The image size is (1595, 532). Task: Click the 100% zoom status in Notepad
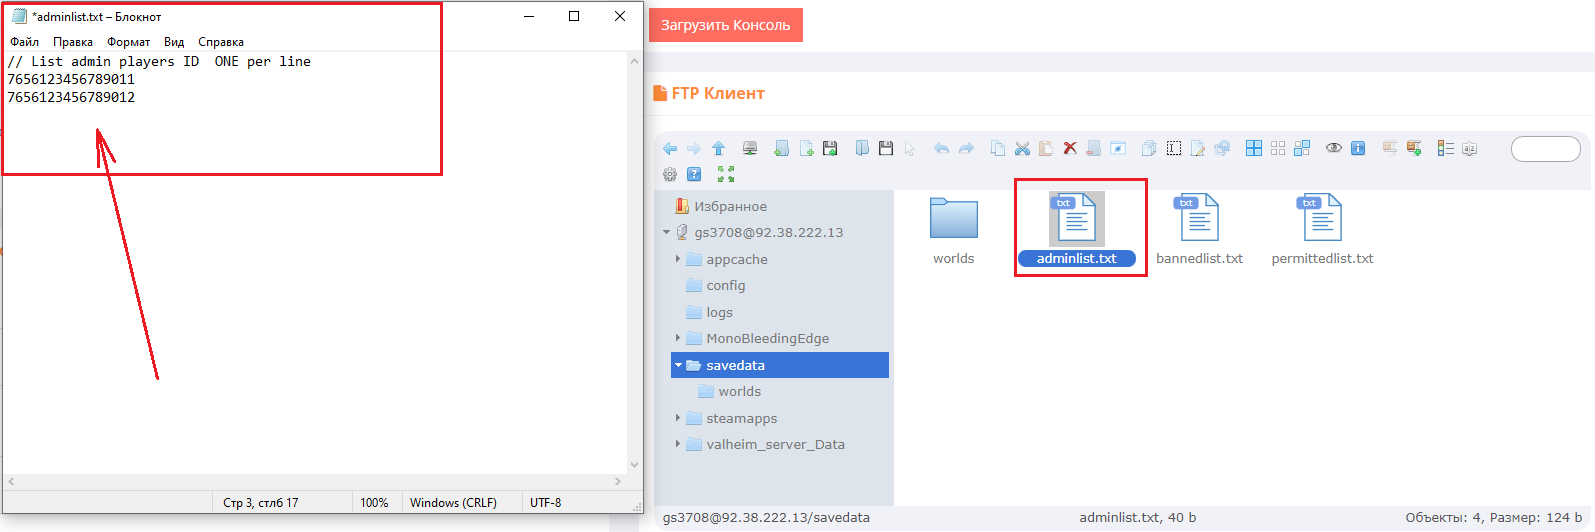pyautogui.click(x=374, y=503)
